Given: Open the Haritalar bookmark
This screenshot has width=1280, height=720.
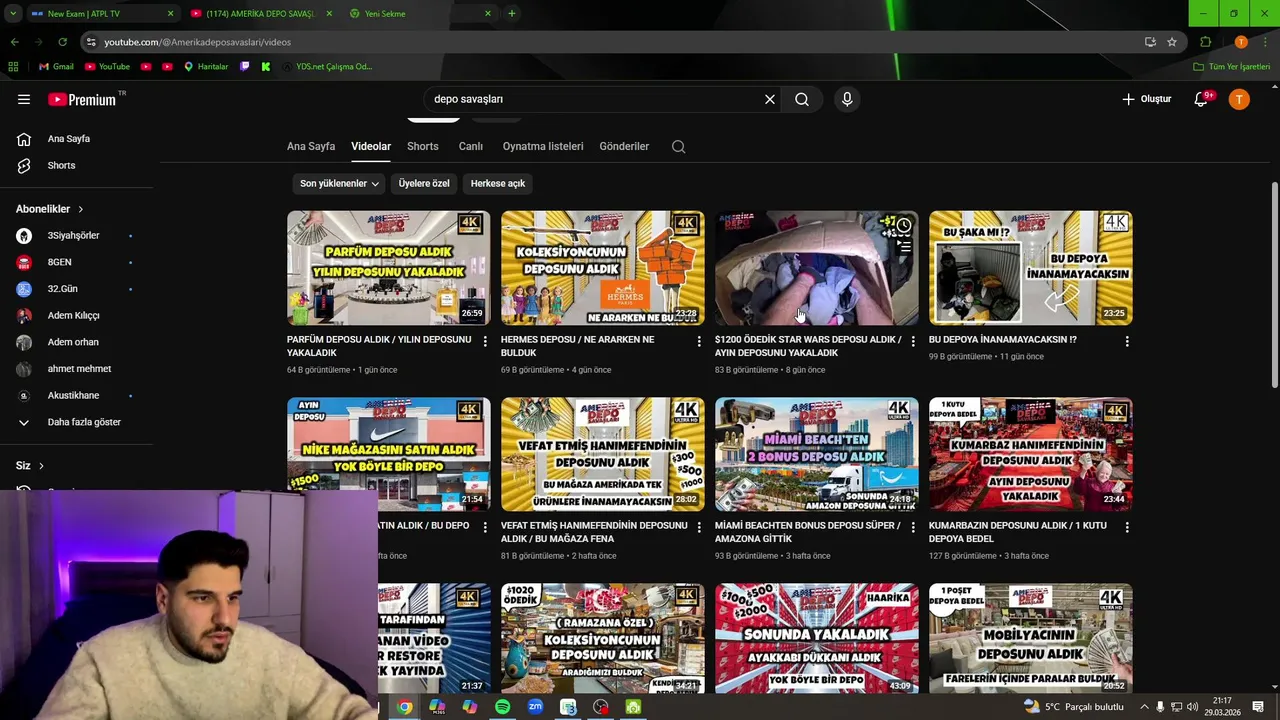Looking at the screenshot, I should tap(206, 67).
